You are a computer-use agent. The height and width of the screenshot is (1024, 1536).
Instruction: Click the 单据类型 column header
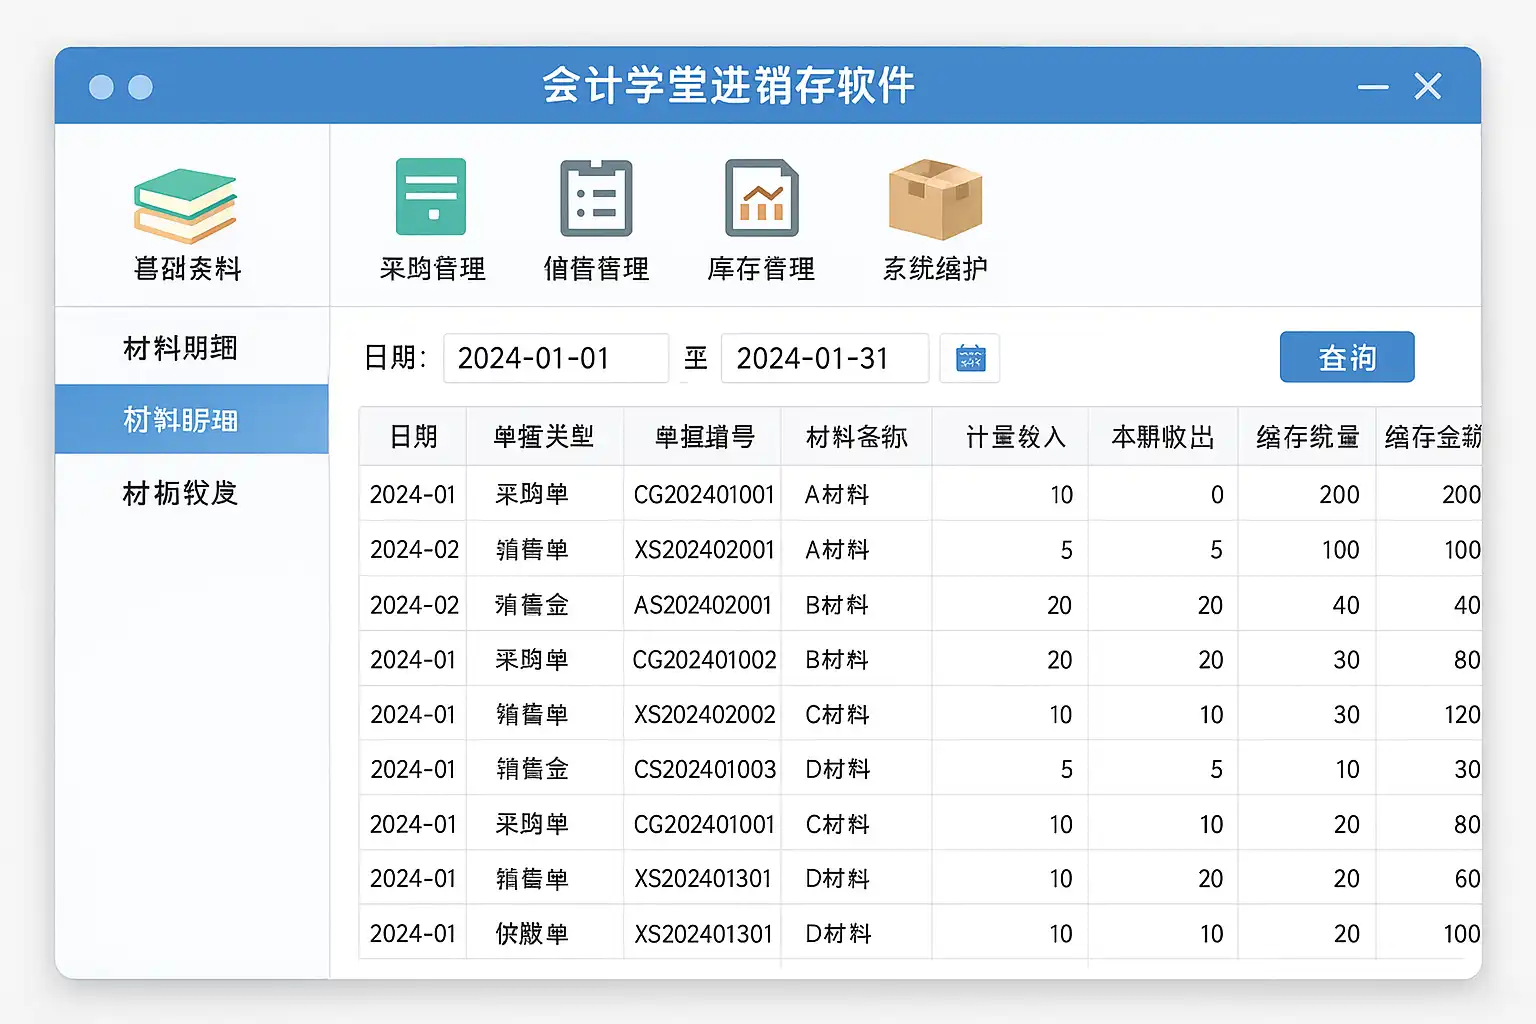coord(544,436)
